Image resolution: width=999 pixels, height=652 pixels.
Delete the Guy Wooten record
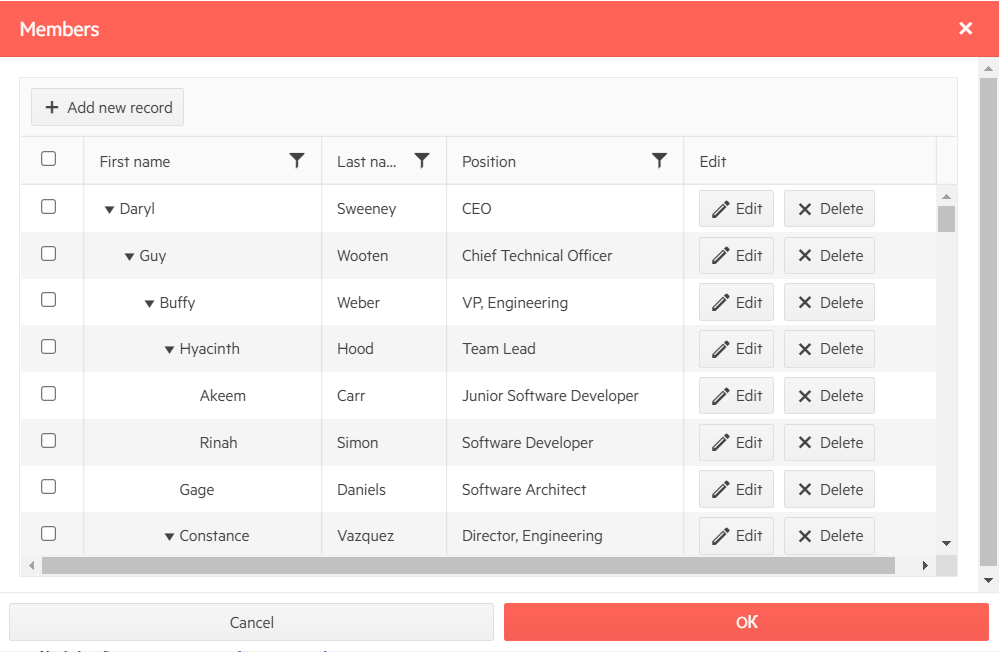(829, 255)
